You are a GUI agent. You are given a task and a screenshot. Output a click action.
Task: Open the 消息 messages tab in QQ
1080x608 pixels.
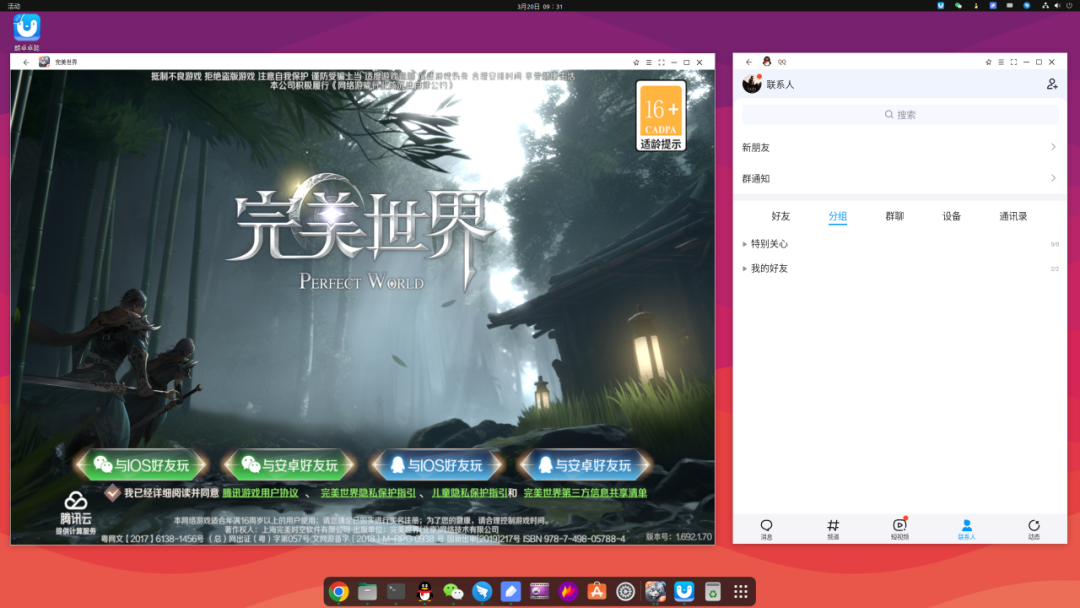pyautogui.click(x=766, y=529)
